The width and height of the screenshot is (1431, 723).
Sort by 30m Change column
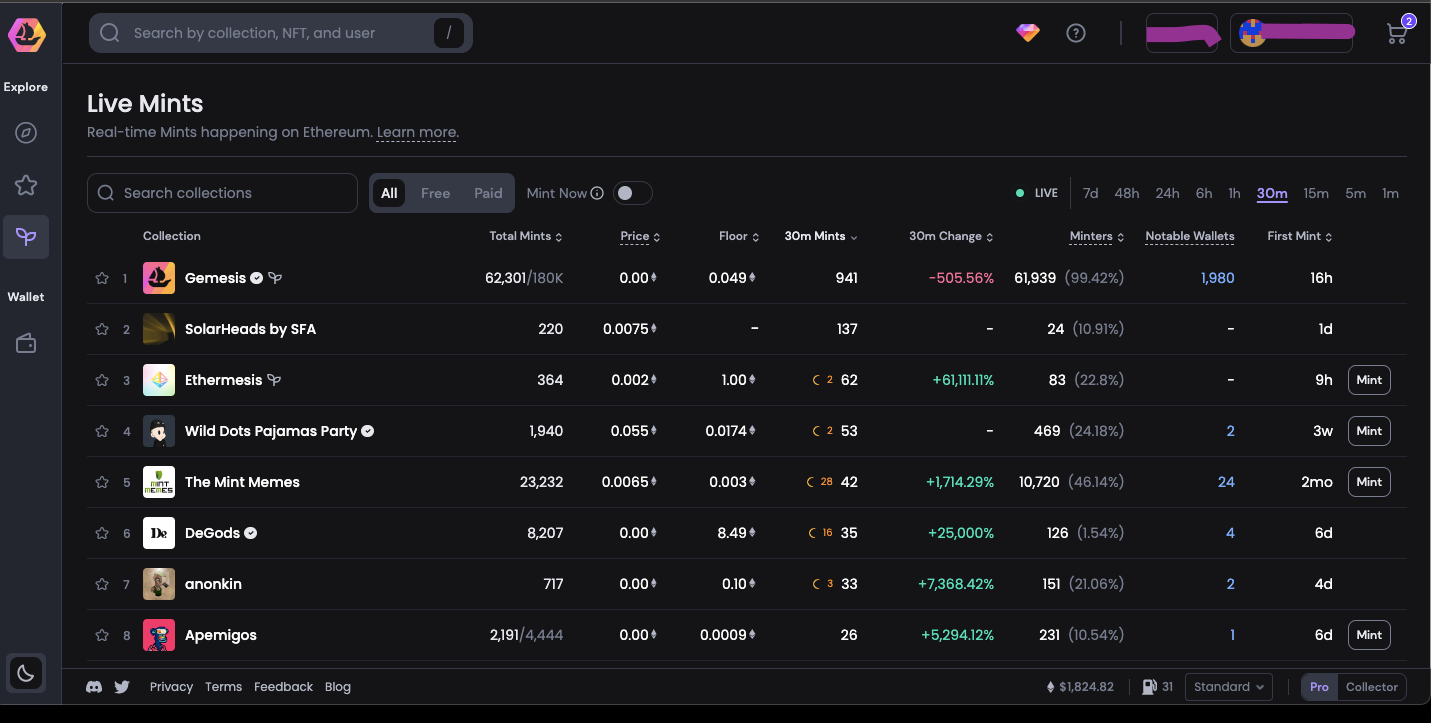951,236
